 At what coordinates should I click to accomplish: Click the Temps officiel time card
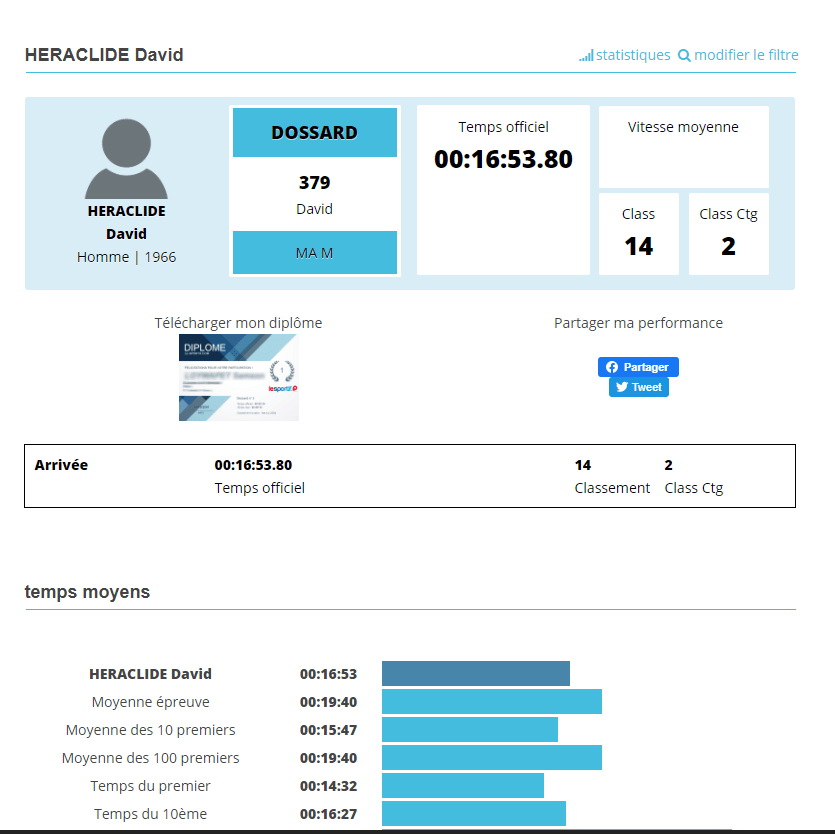pos(503,190)
